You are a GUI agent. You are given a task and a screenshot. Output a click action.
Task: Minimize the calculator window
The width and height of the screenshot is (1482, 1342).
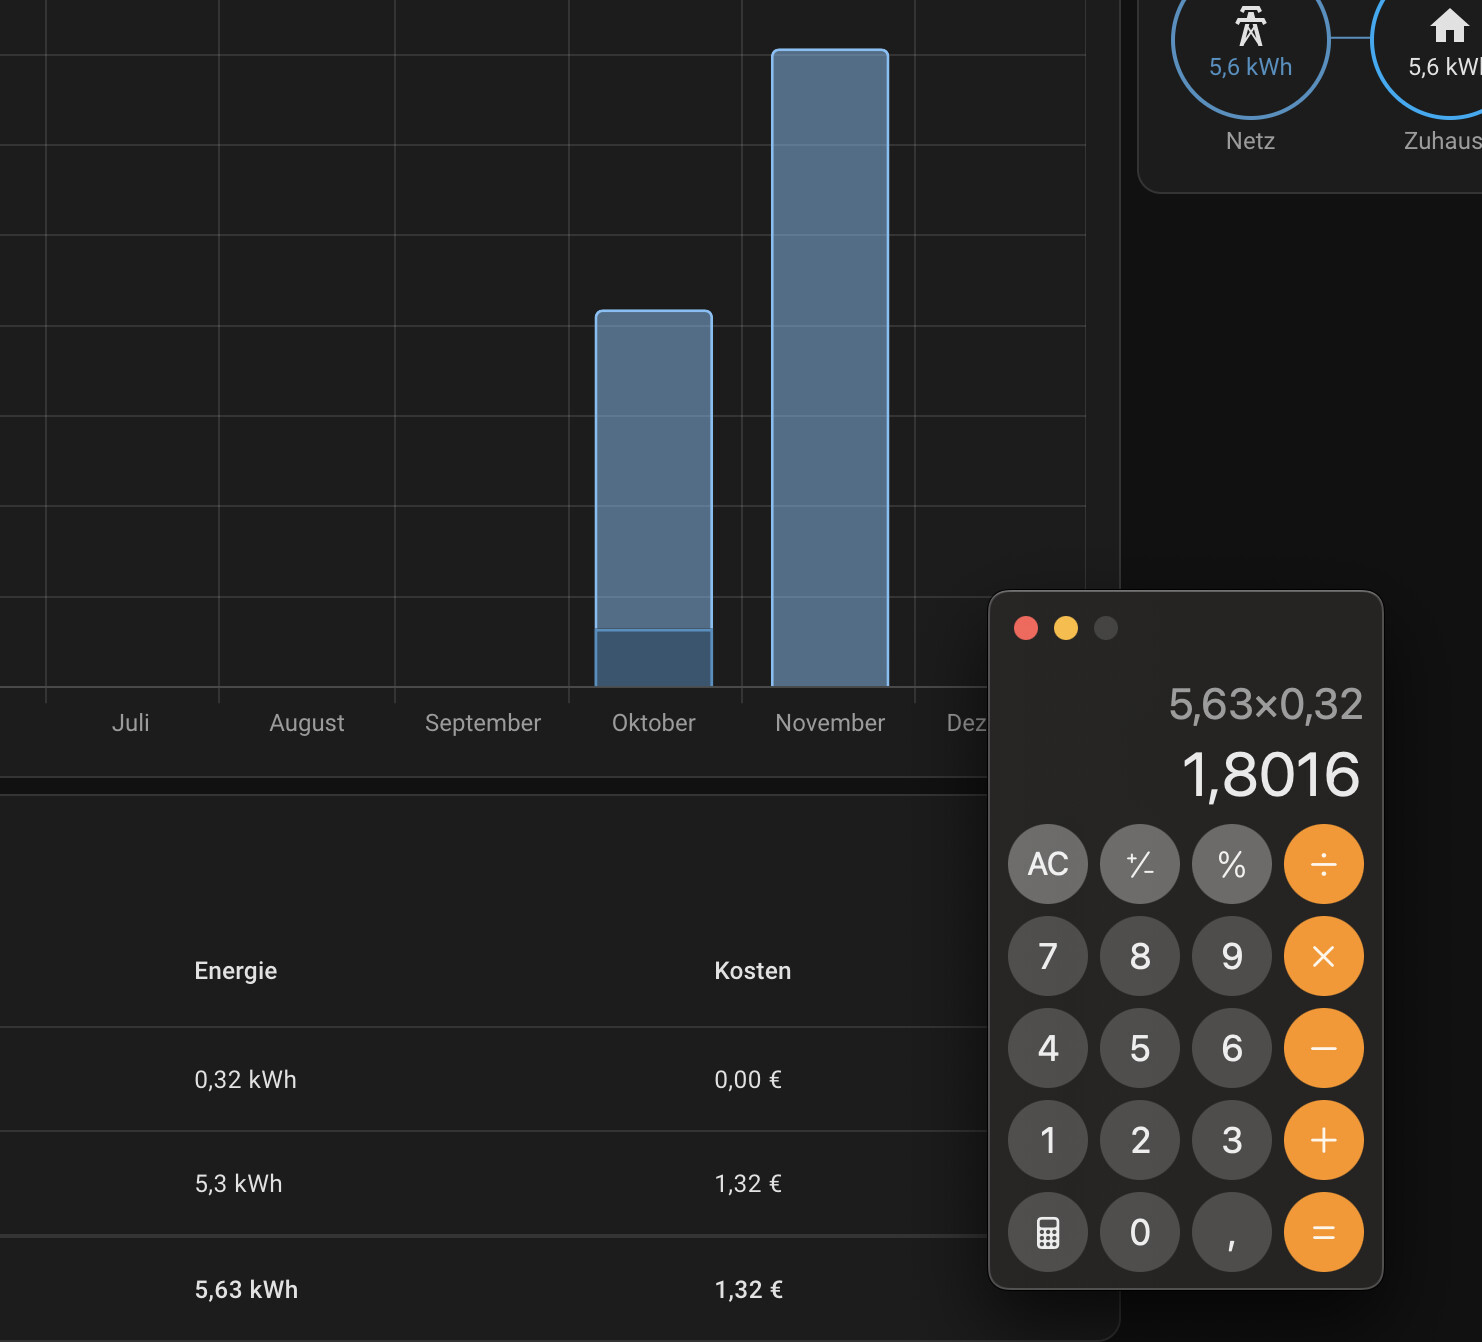1065,628
